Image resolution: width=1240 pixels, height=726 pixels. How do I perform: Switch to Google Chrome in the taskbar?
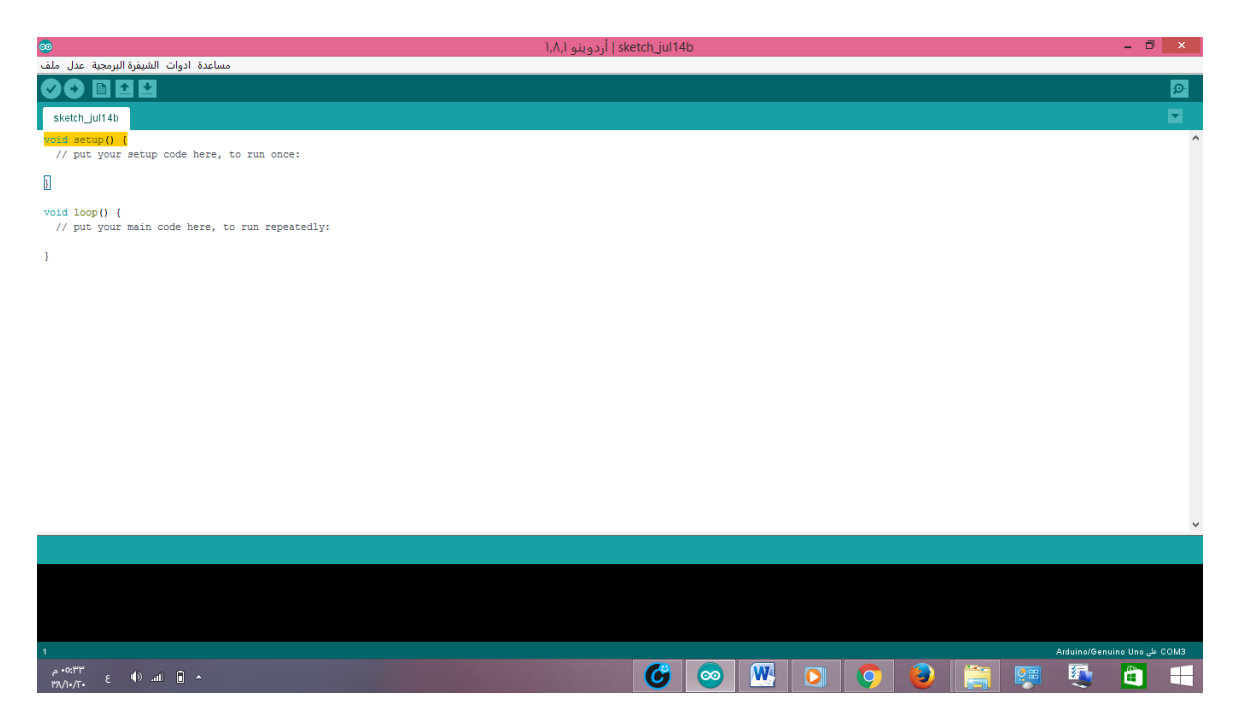click(x=869, y=677)
